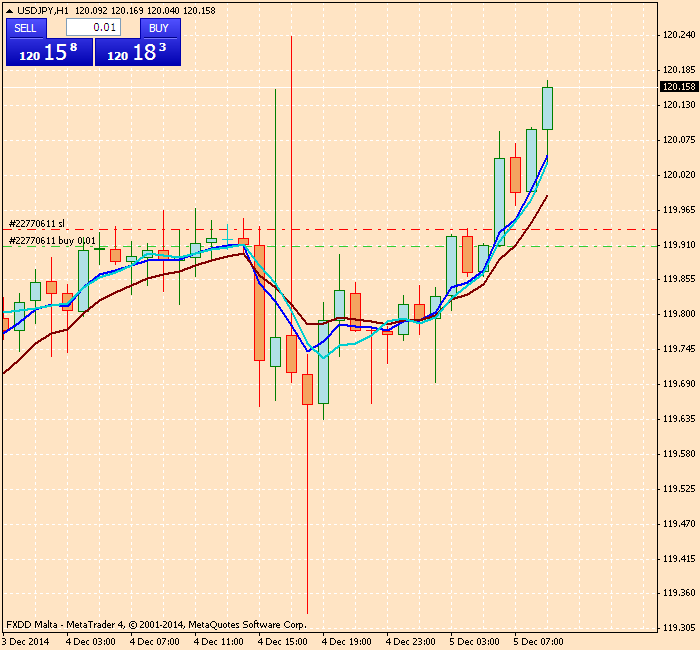The image size is (700, 650).
Task: Click the SELL button
Action: tap(25, 28)
